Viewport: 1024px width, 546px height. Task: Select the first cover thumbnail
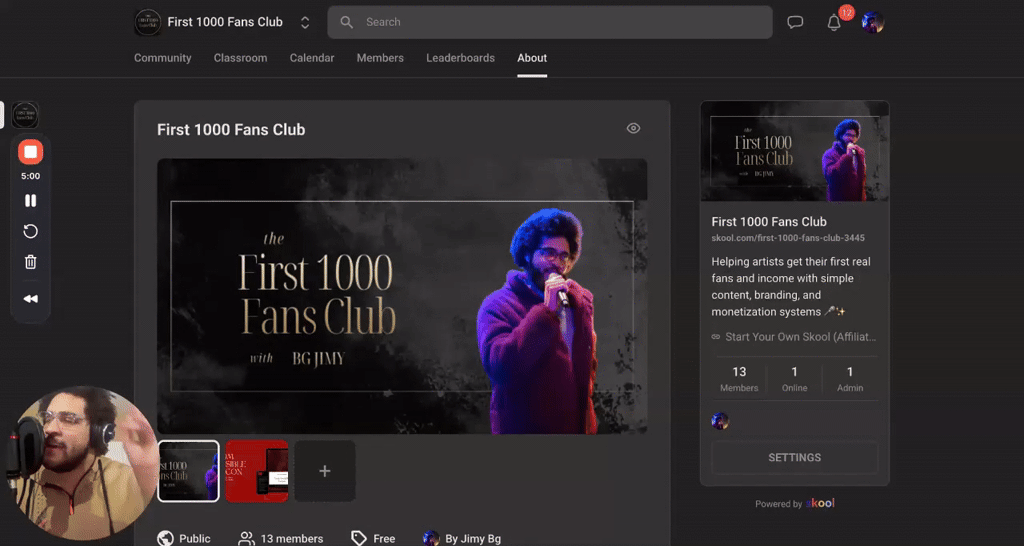click(189, 471)
